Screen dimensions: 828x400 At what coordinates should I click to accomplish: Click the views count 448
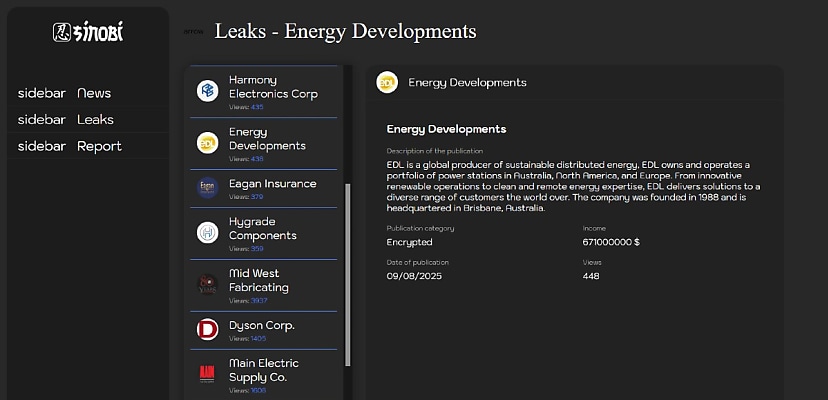[591, 276]
